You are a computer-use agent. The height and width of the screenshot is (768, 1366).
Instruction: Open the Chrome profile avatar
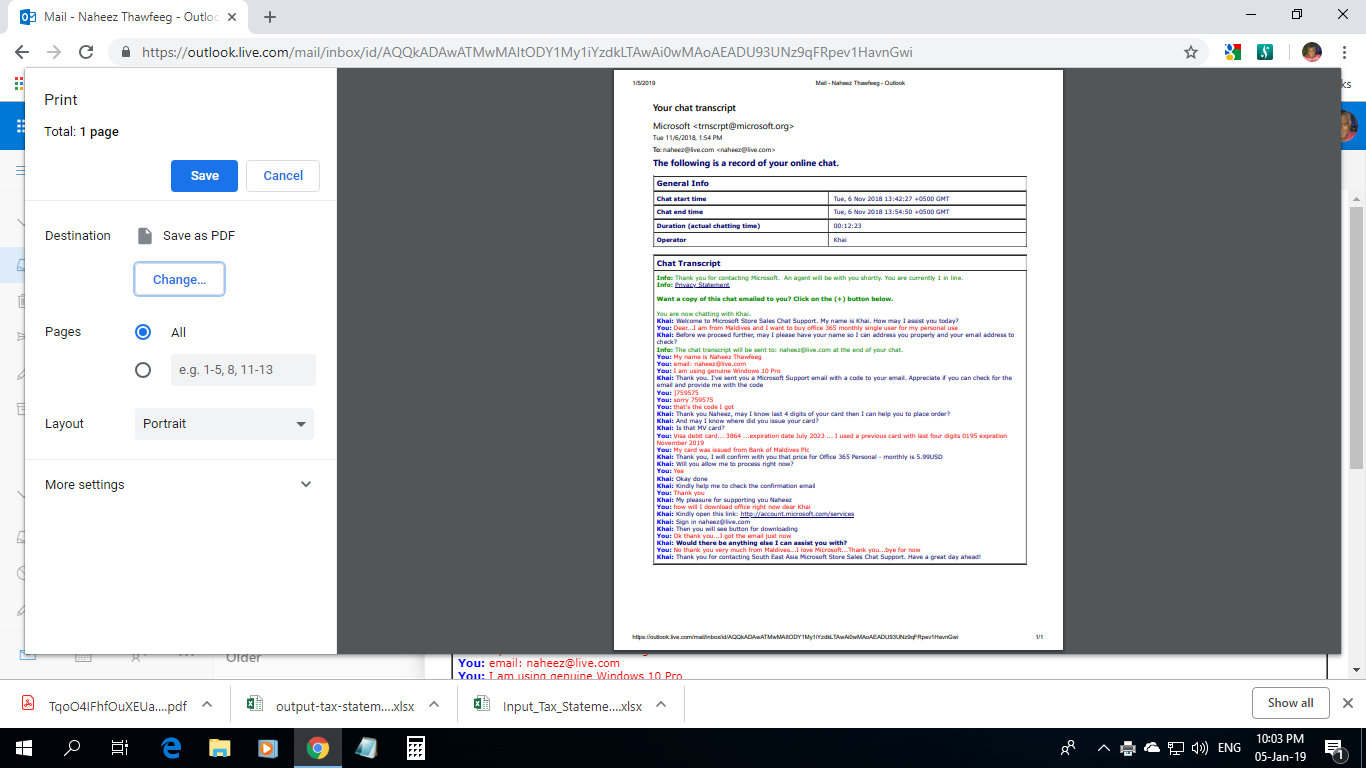pos(1311,52)
